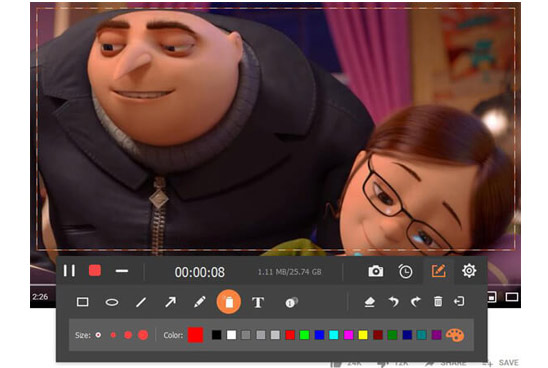Pause the screen recording
Screen dimensions: 548x368
pyautogui.click(x=69, y=270)
